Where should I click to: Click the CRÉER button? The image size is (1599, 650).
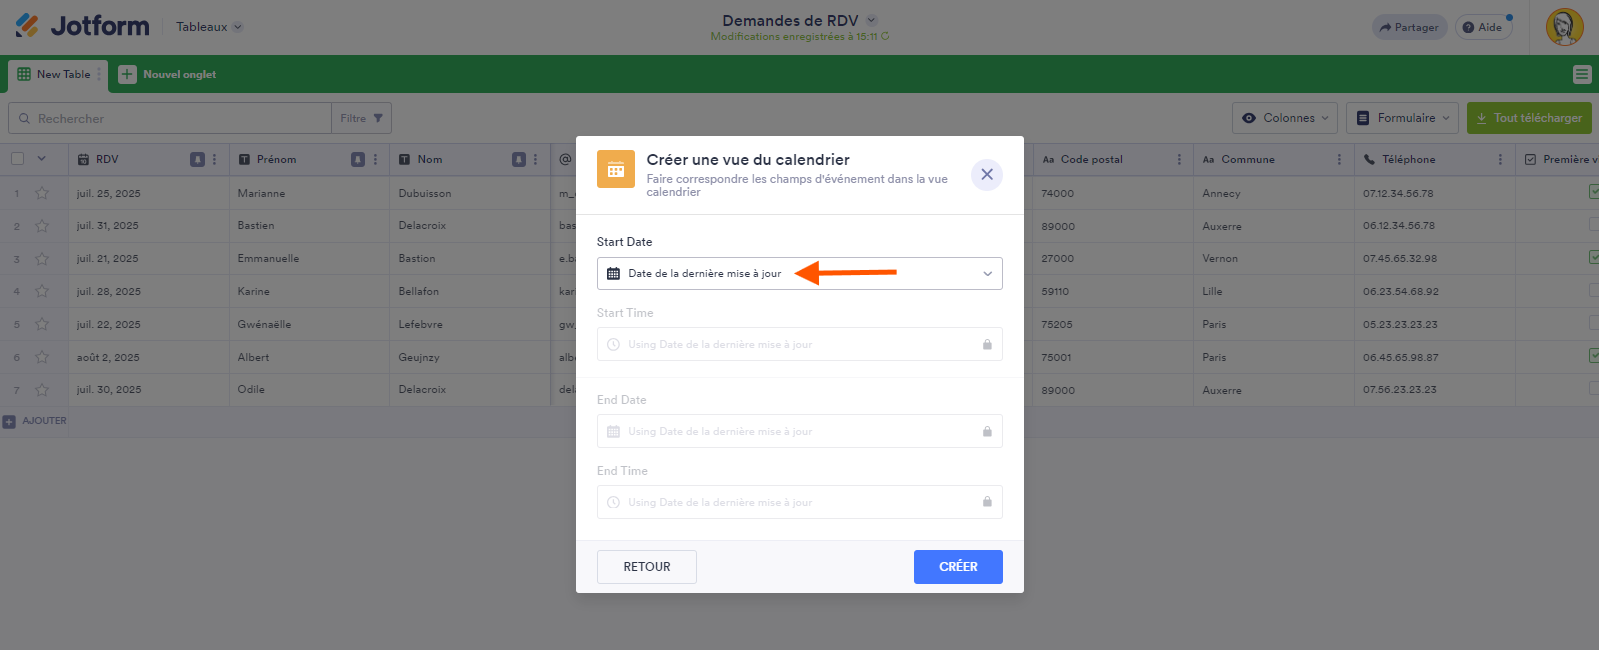click(x=957, y=567)
